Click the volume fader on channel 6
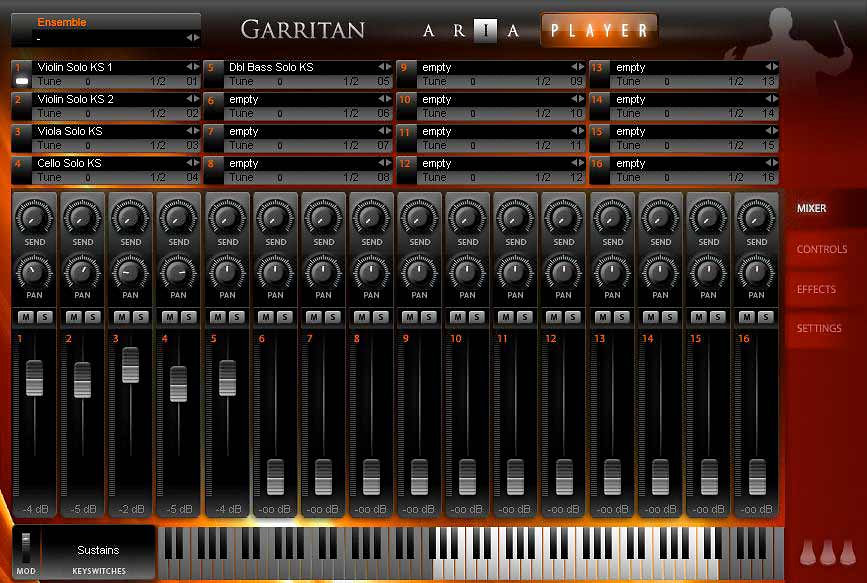Screen dimensions: 867x583 (275, 477)
